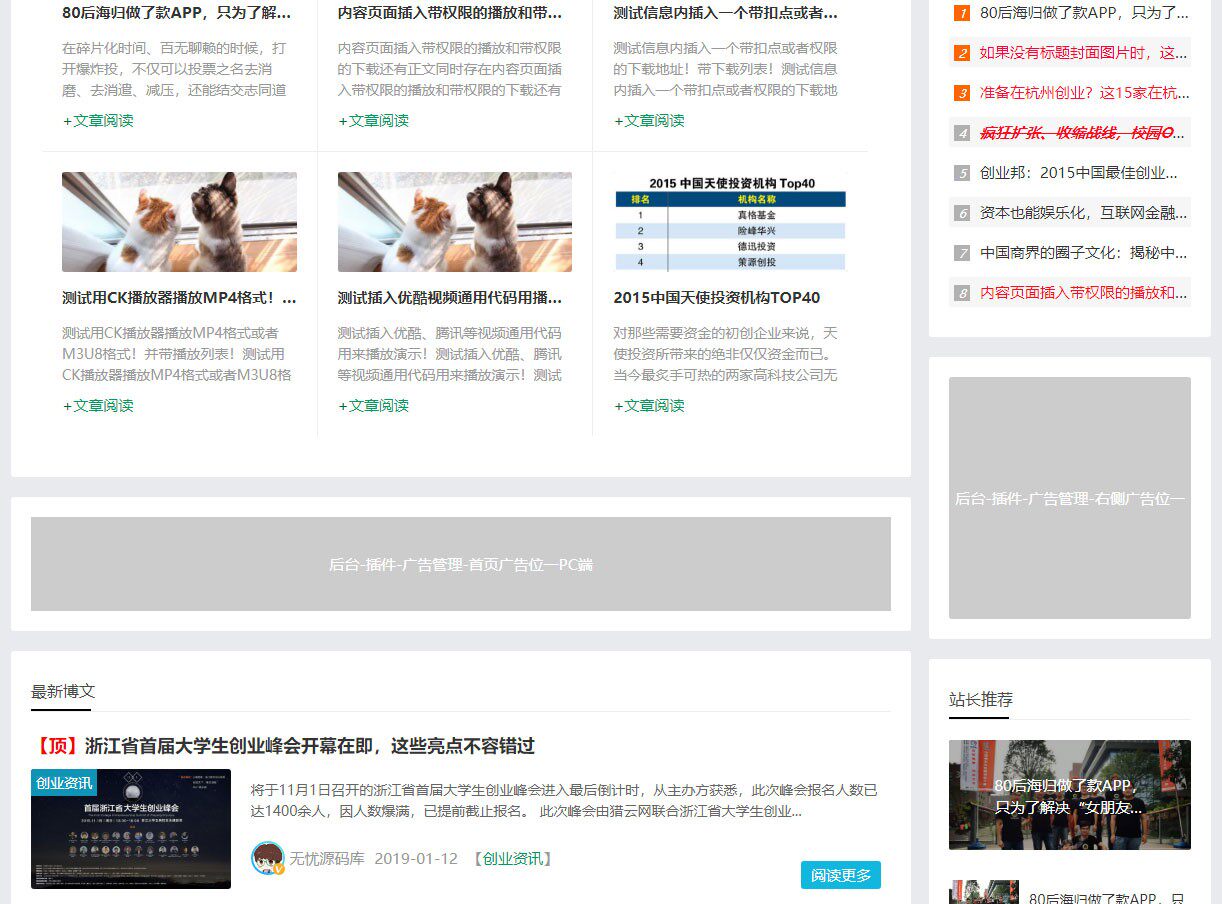
Task: Click the 2015中国天使投资机构 Top40 table image
Action: coord(729,221)
